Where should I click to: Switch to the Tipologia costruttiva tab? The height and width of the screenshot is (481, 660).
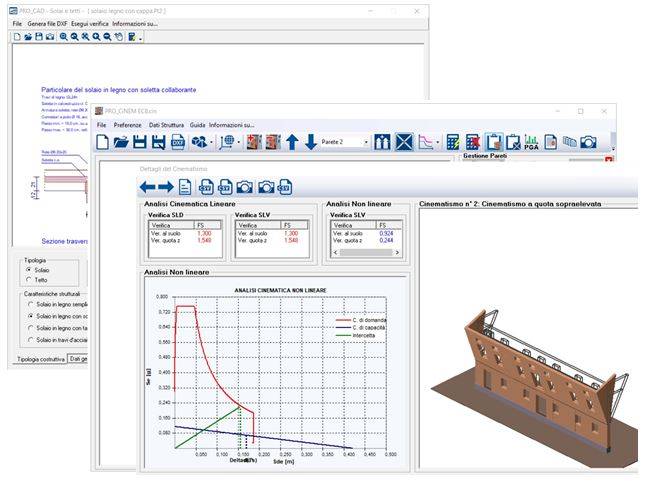click(x=41, y=359)
